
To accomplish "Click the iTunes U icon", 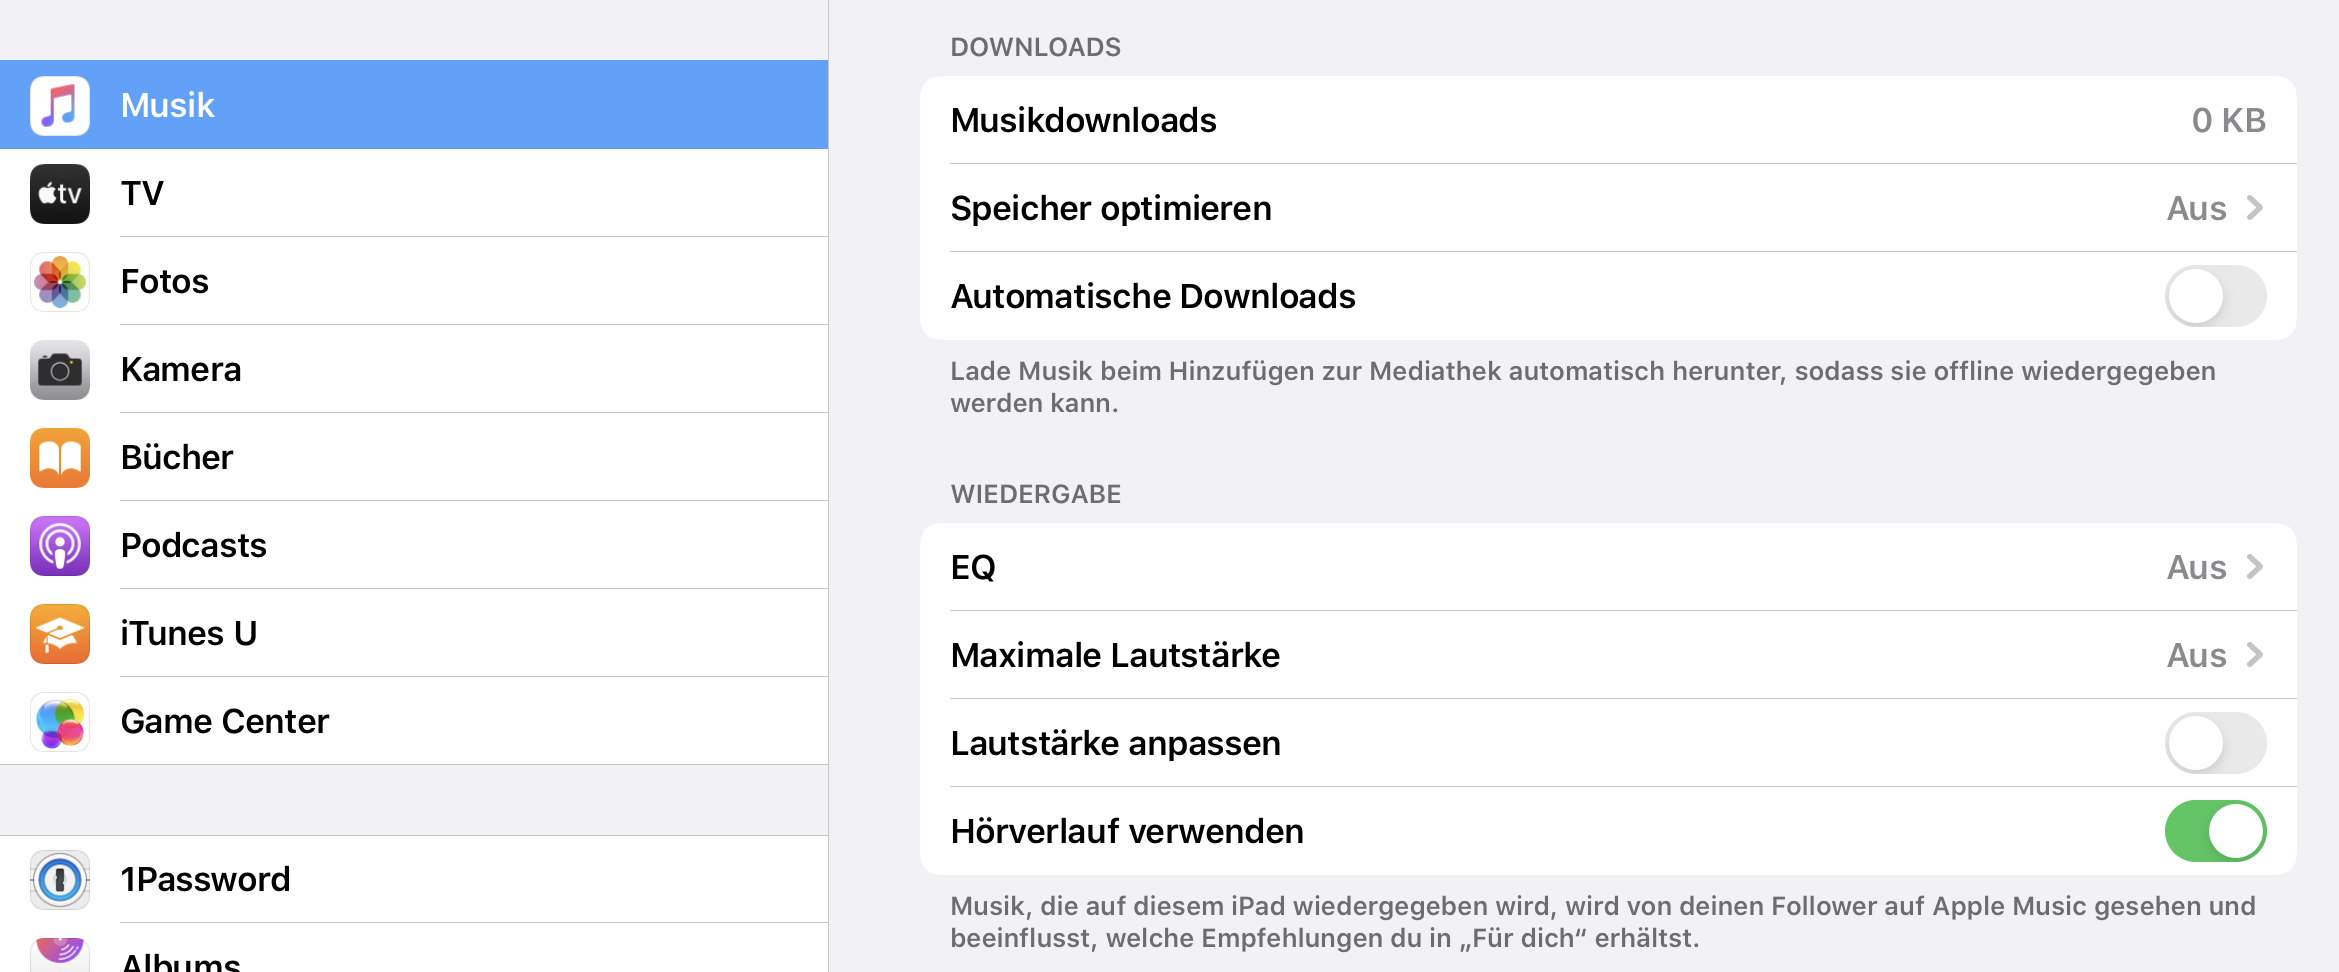I will coord(60,634).
